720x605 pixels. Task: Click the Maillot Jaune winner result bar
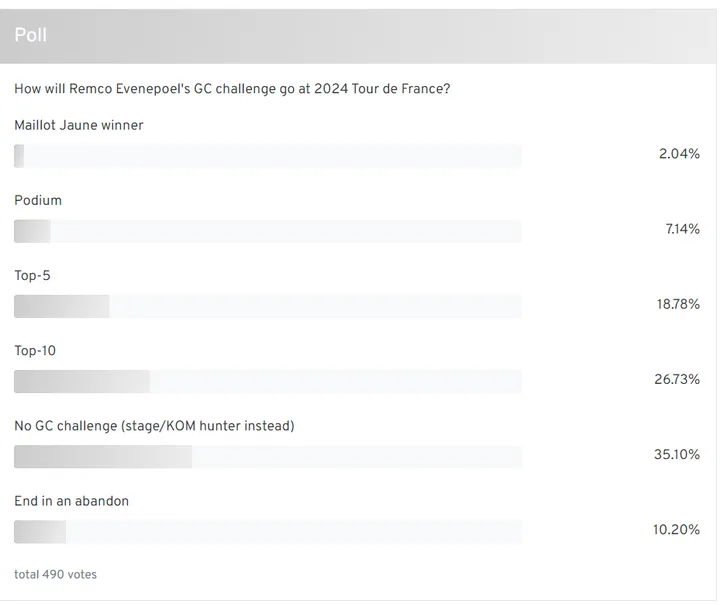(268, 156)
